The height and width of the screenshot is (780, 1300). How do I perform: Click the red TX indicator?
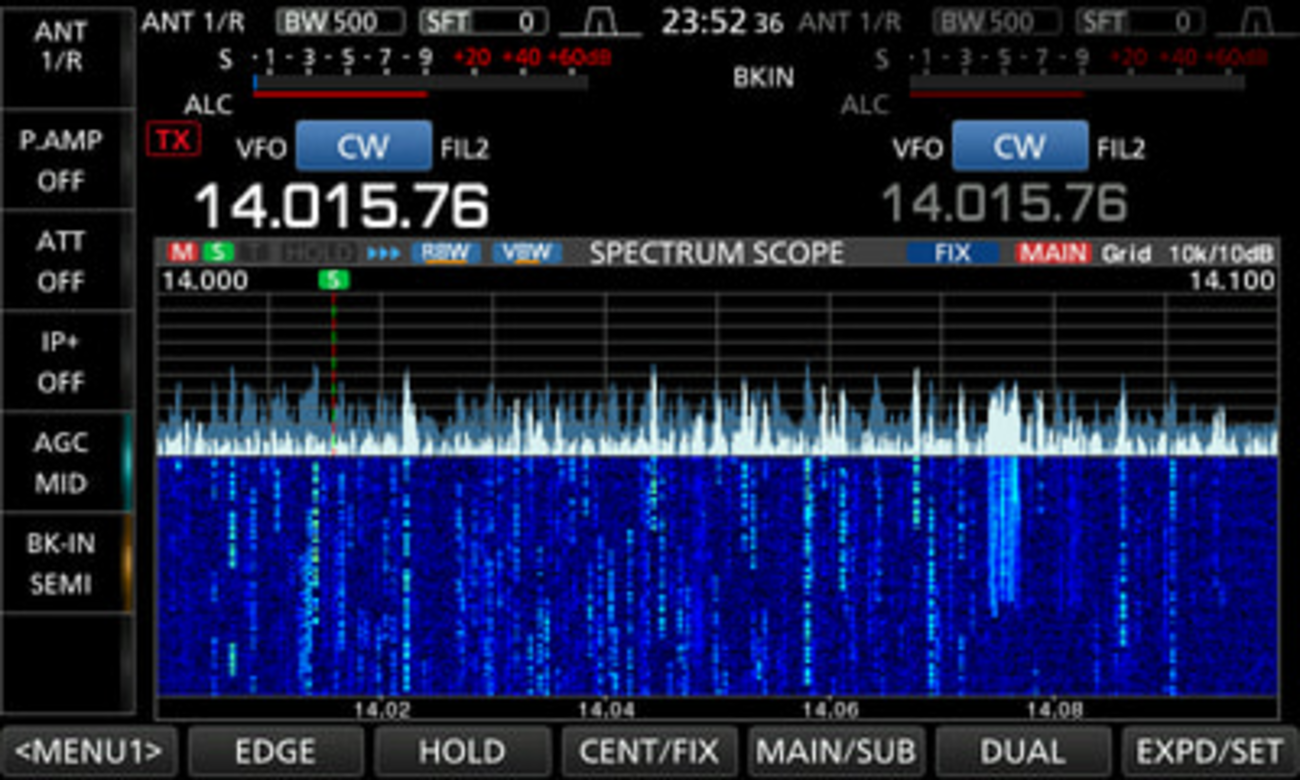click(174, 140)
